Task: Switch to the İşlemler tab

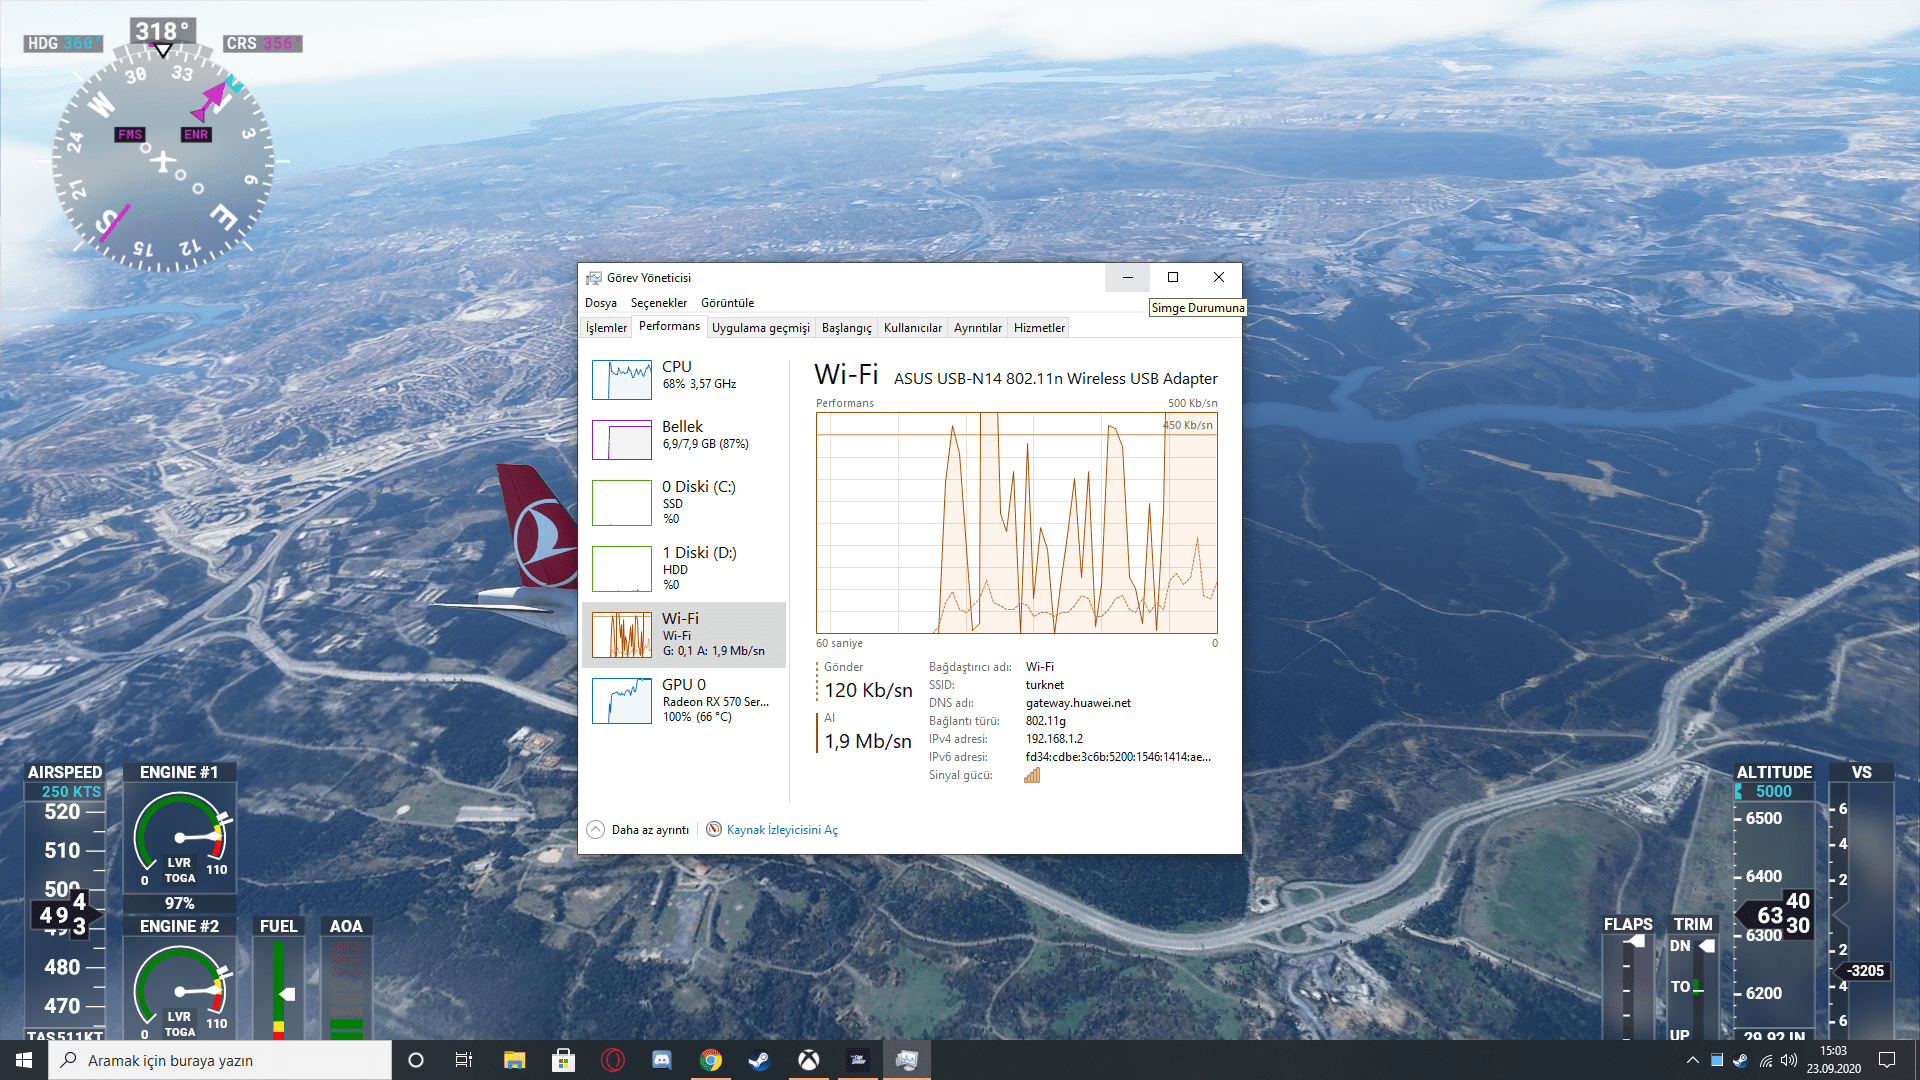Action: pos(606,328)
